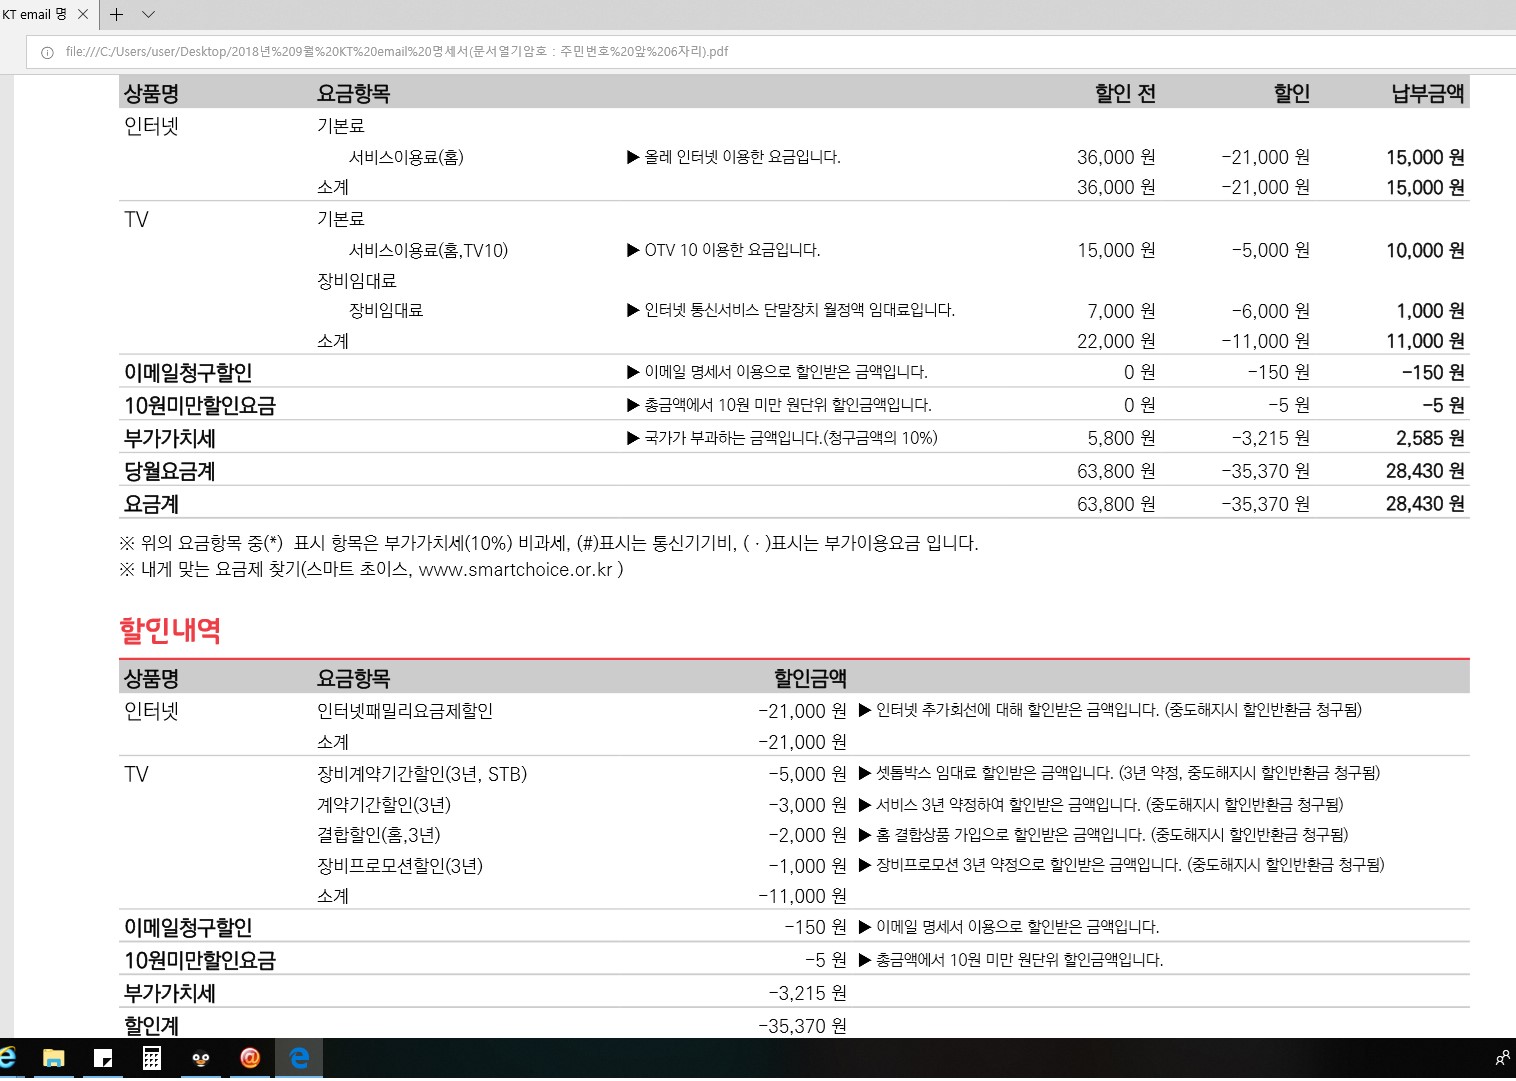
Task: Open the People icon in system tray
Action: tap(1502, 1058)
